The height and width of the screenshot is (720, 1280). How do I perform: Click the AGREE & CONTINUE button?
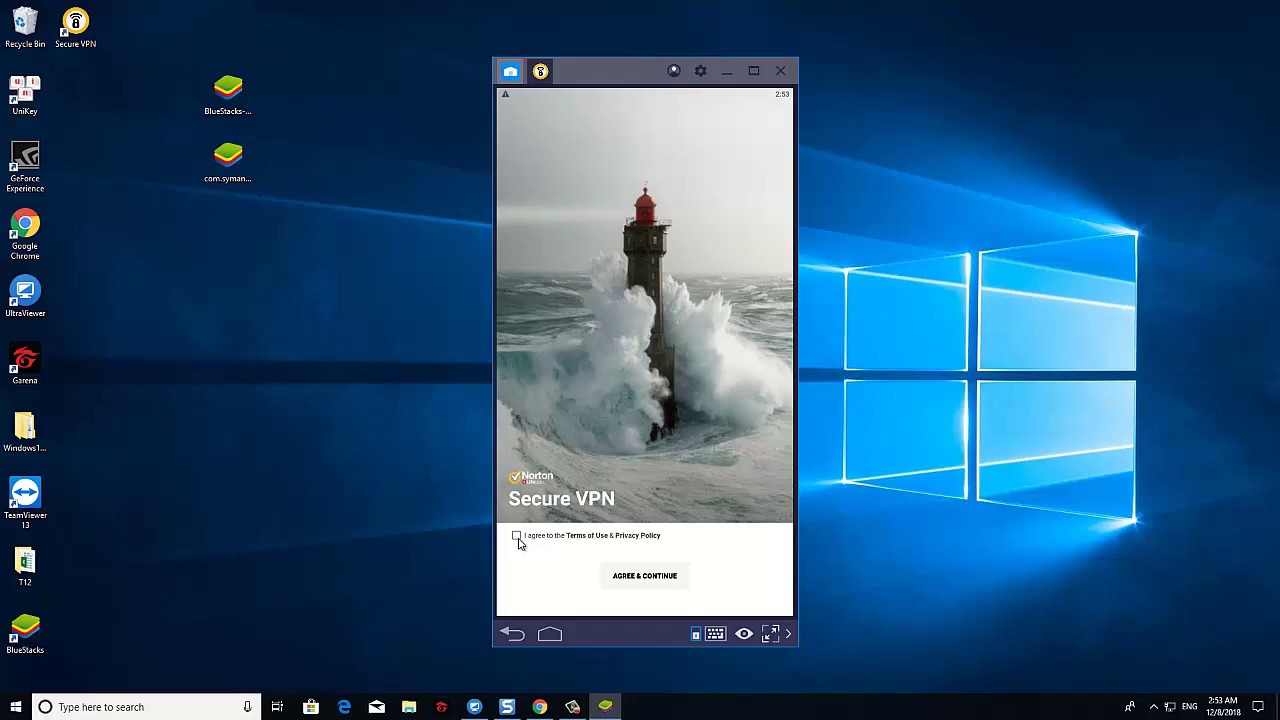[x=645, y=576]
